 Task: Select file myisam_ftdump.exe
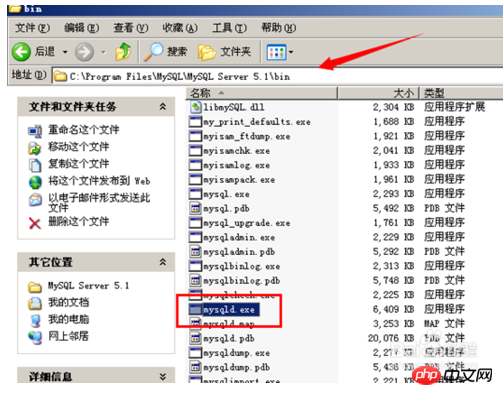click(247, 136)
